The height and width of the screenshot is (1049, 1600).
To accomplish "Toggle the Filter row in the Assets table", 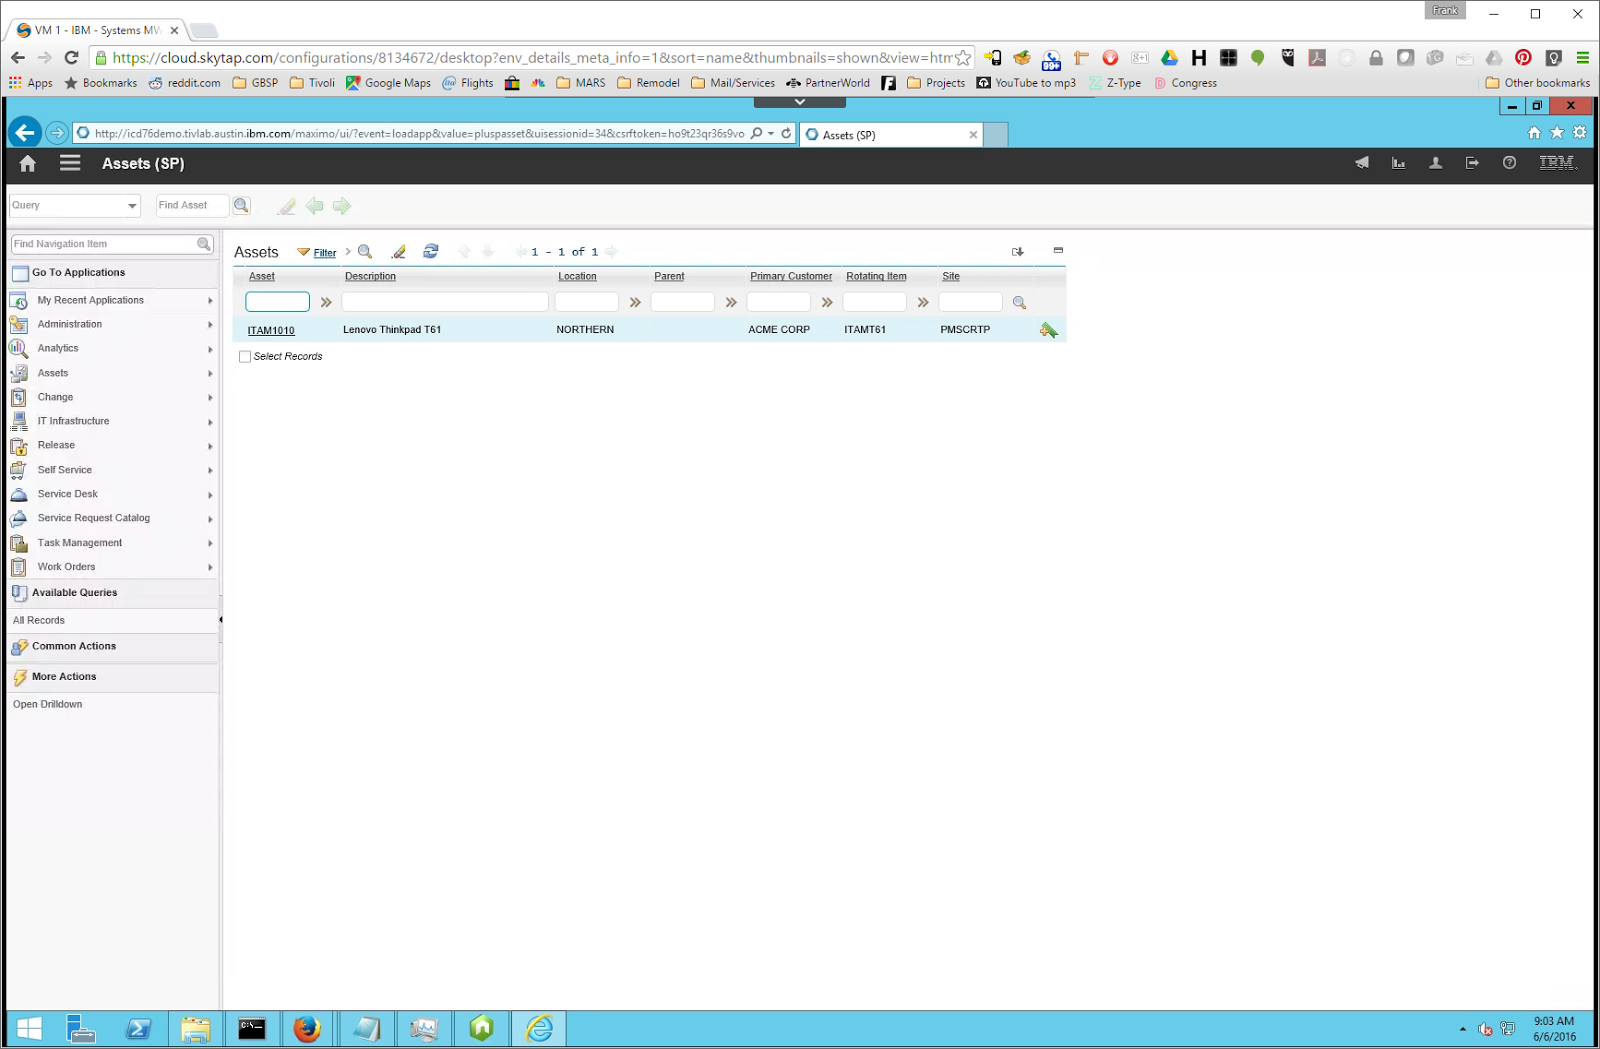I will tap(322, 252).
